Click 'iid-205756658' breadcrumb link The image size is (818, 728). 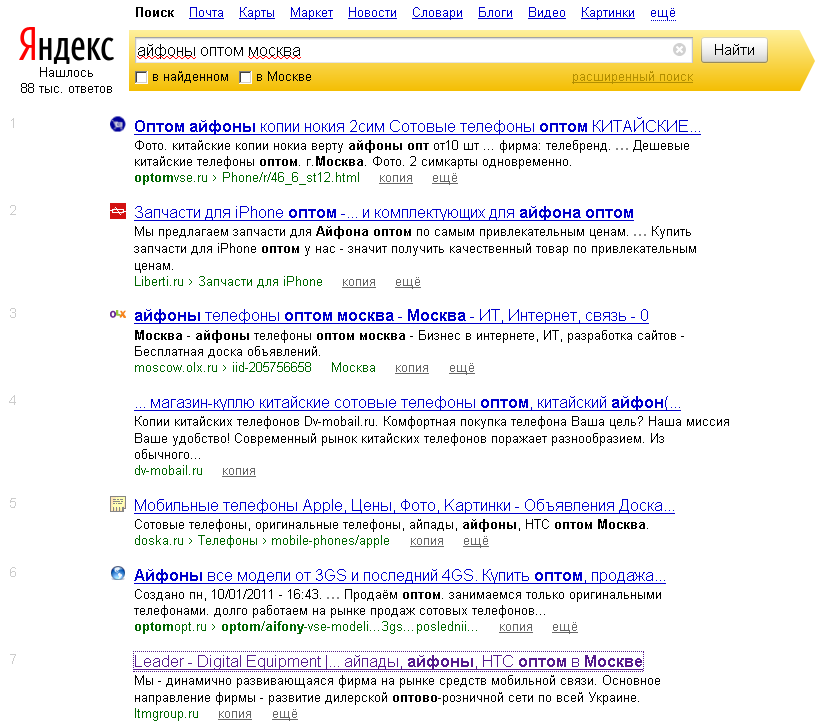coord(271,368)
